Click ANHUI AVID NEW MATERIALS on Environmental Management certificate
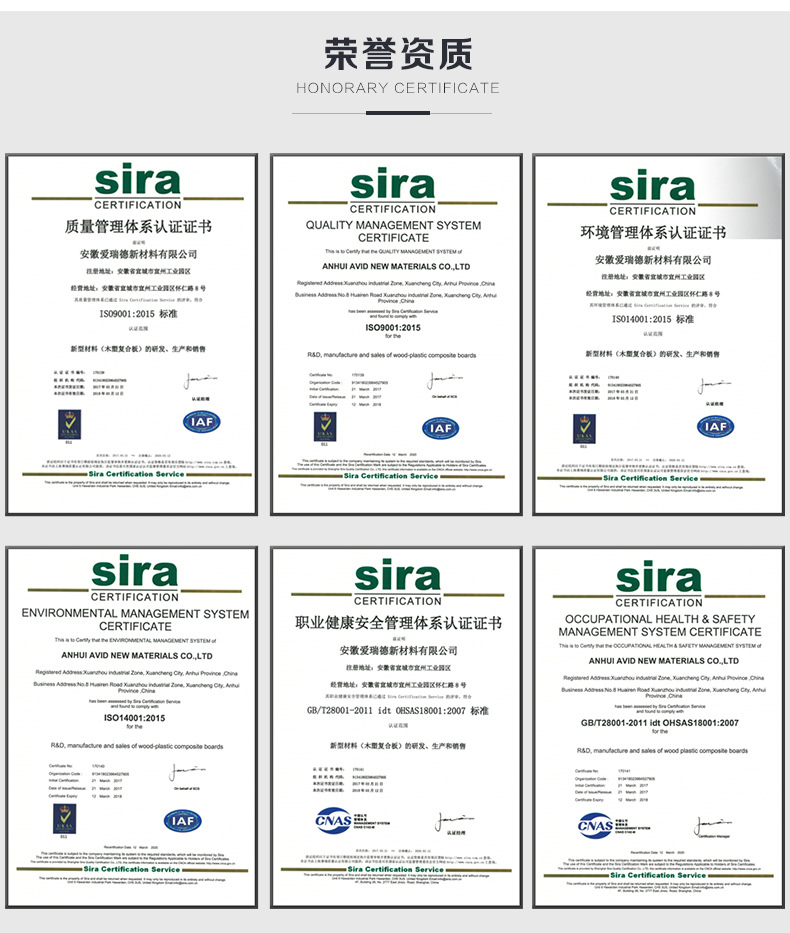 (x=137, y=656)
